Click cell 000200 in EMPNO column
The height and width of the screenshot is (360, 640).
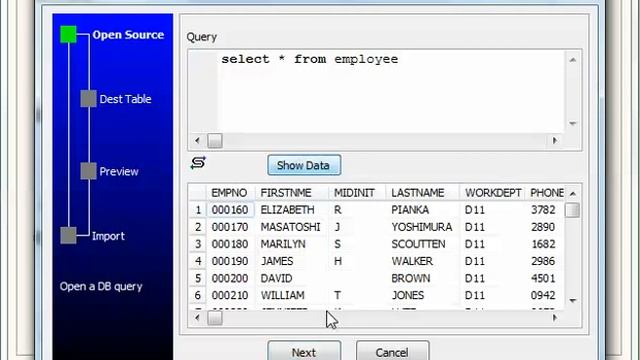[x=231, y=278]
